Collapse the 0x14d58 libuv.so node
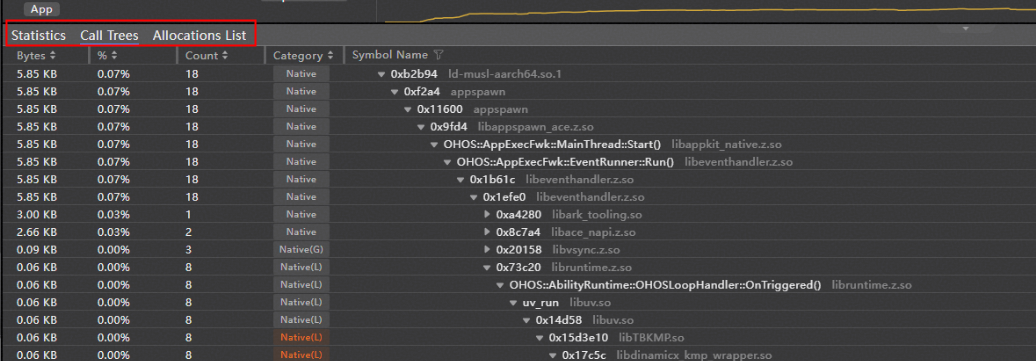The image size is (1036, 361). pos(527,321)
